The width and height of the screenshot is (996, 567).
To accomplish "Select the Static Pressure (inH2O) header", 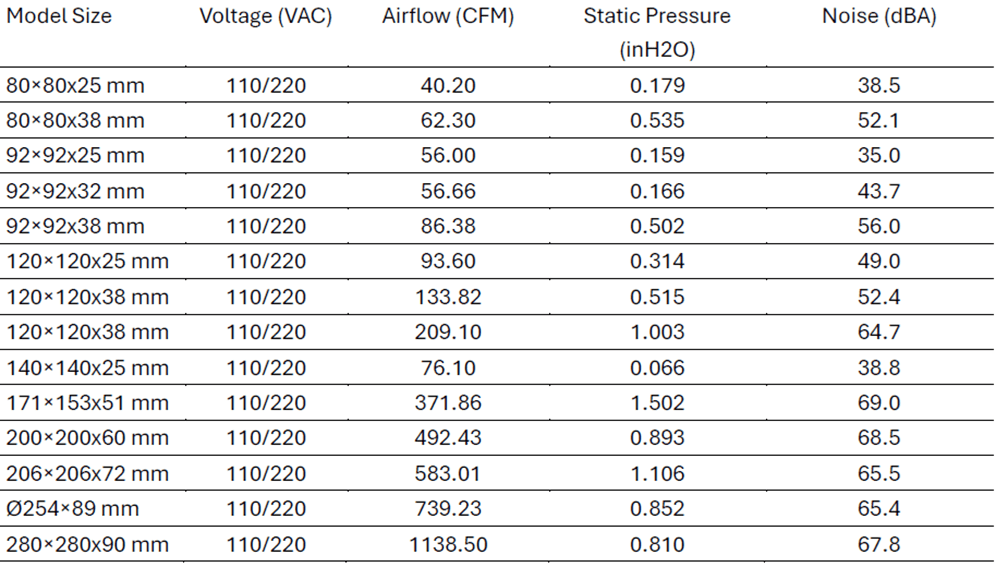I will pyautogui.click(x=657, y=32).
